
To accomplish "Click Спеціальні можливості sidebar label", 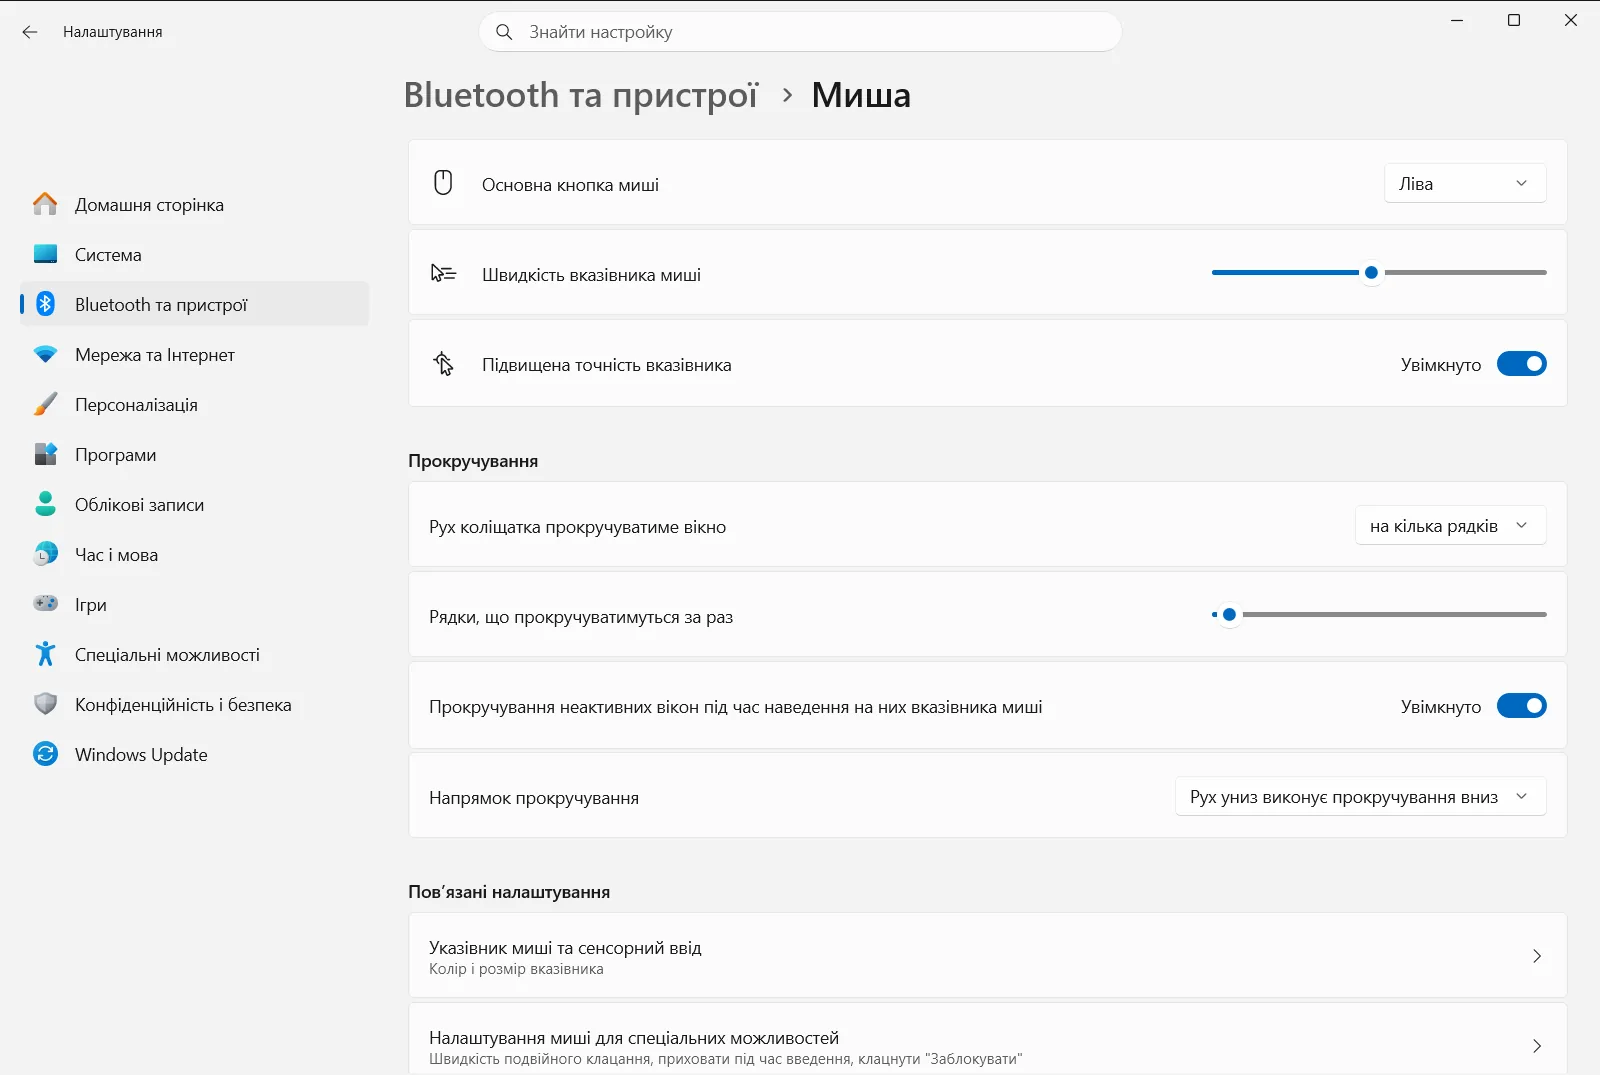I will (167, 654).
